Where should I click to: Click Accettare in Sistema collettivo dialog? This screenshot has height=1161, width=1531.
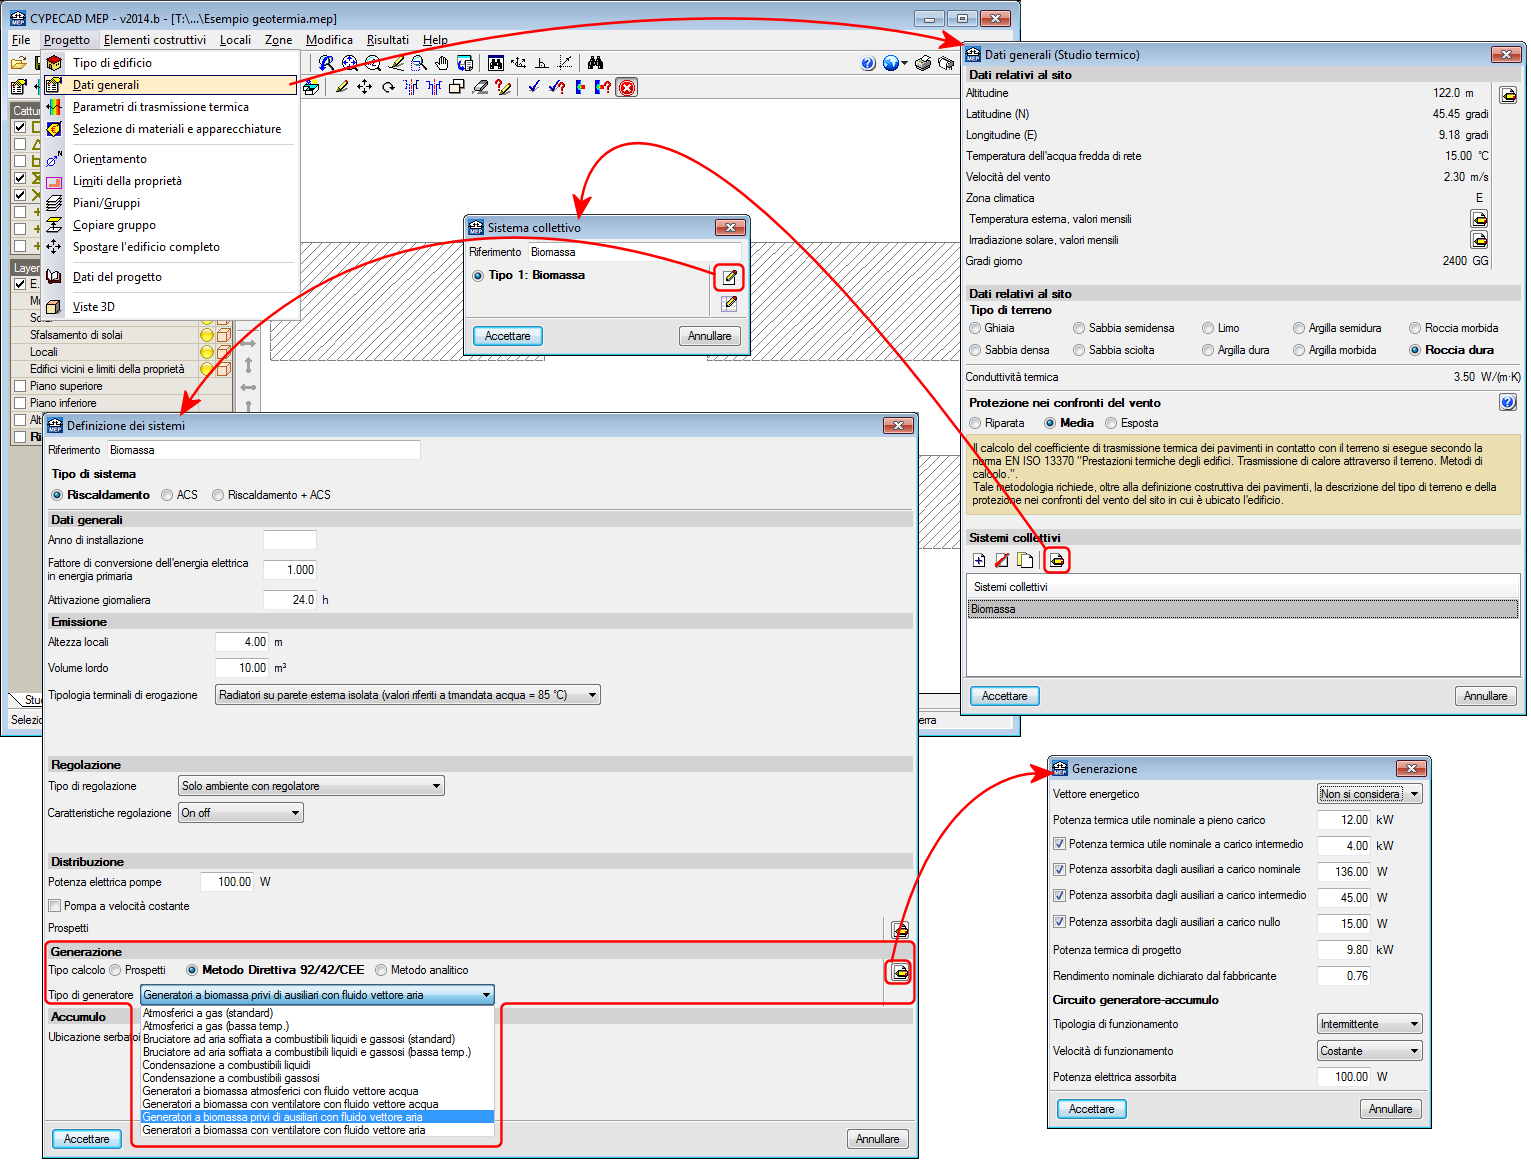pos(508,336)
